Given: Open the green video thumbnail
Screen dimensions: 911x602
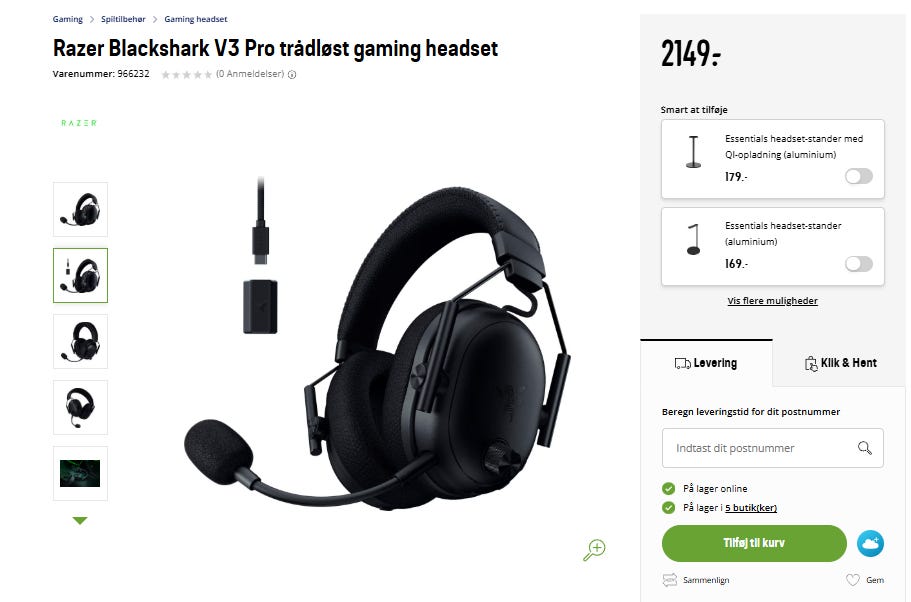Looking at the screenshot, I should [x=80, y=473].
